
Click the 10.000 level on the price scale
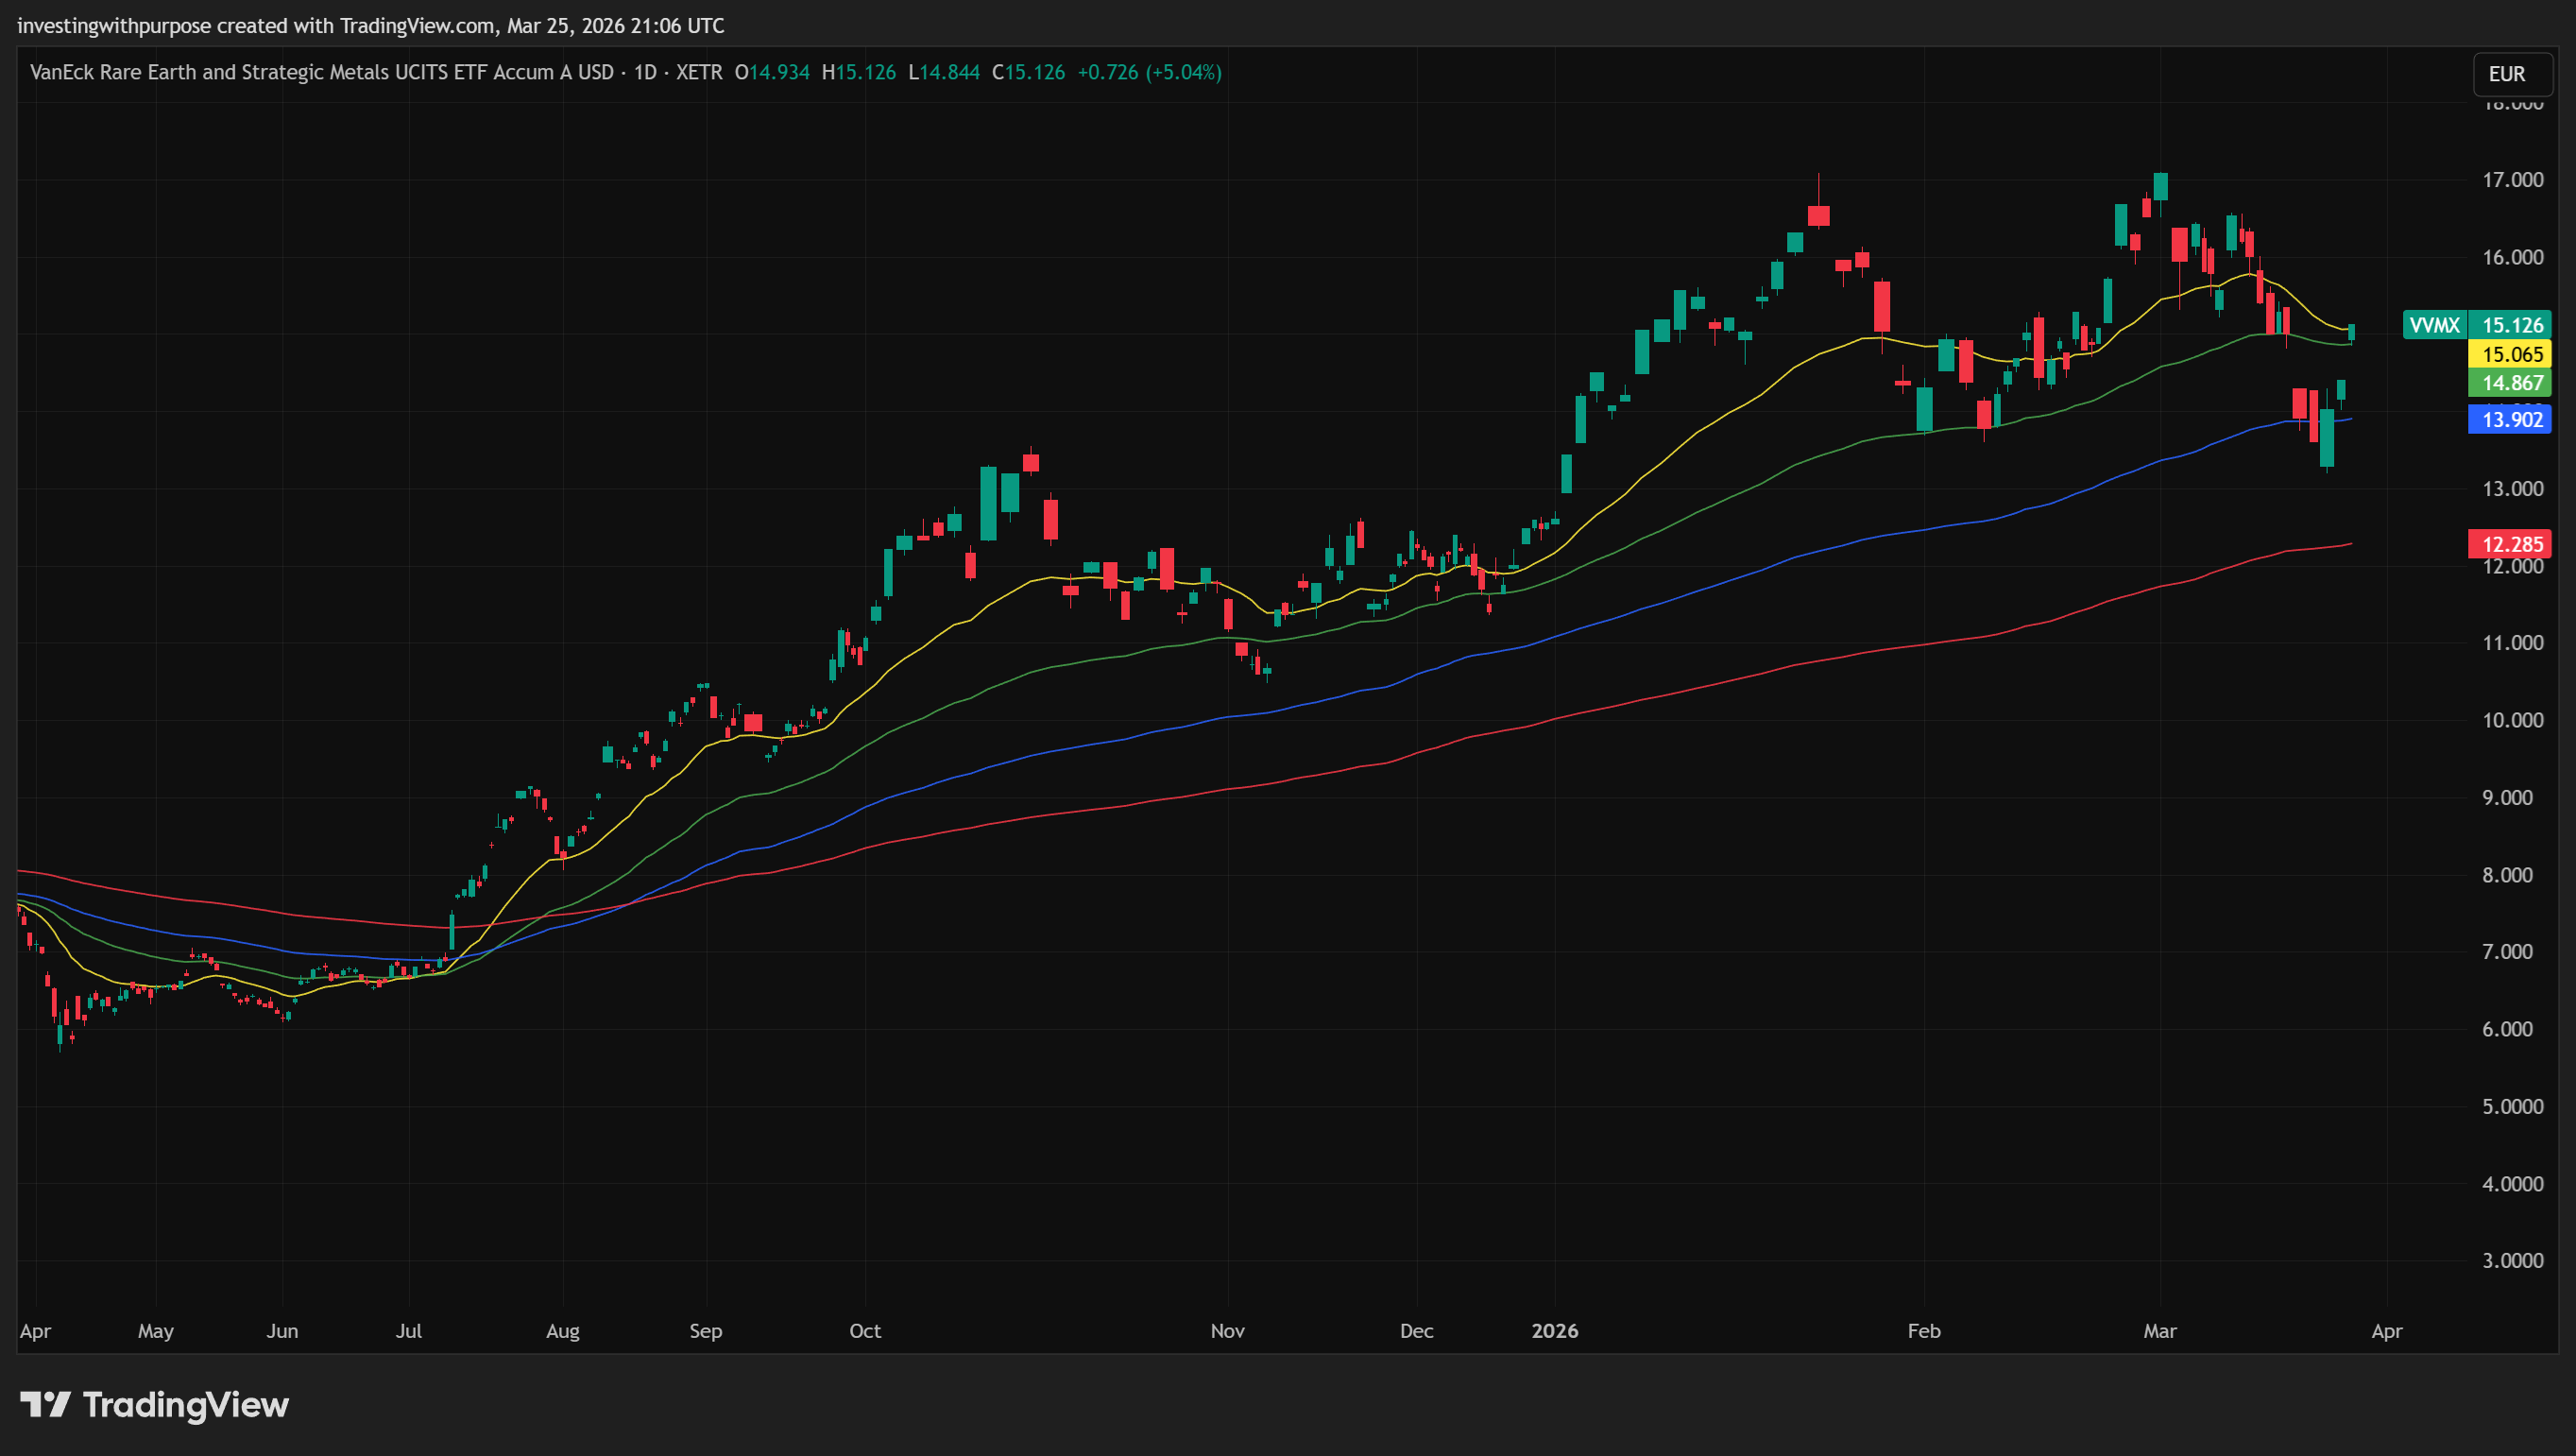pos(2512,720)
